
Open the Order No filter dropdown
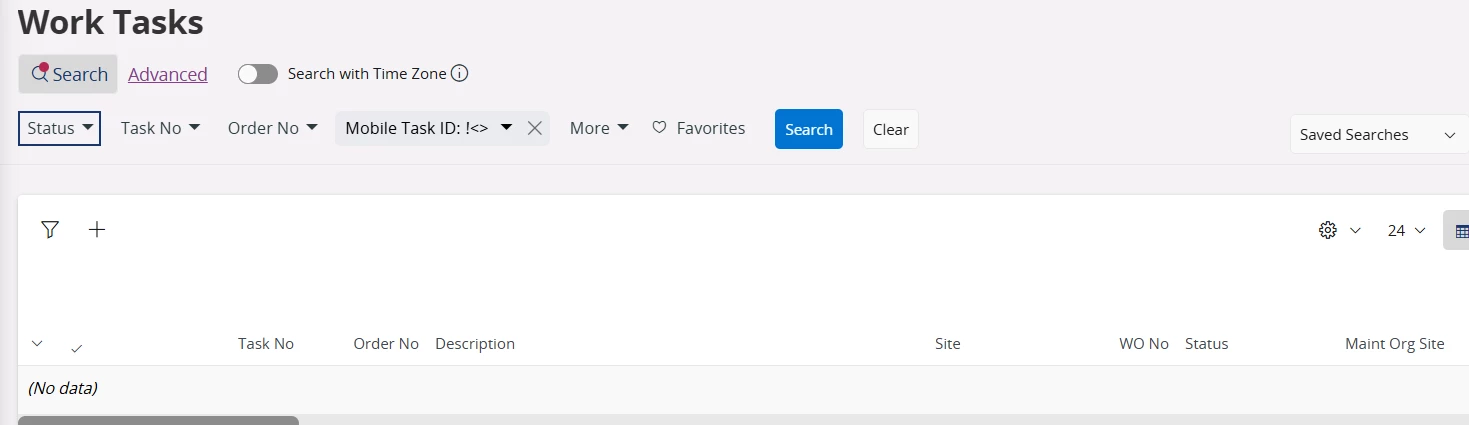tap(272, 128)
